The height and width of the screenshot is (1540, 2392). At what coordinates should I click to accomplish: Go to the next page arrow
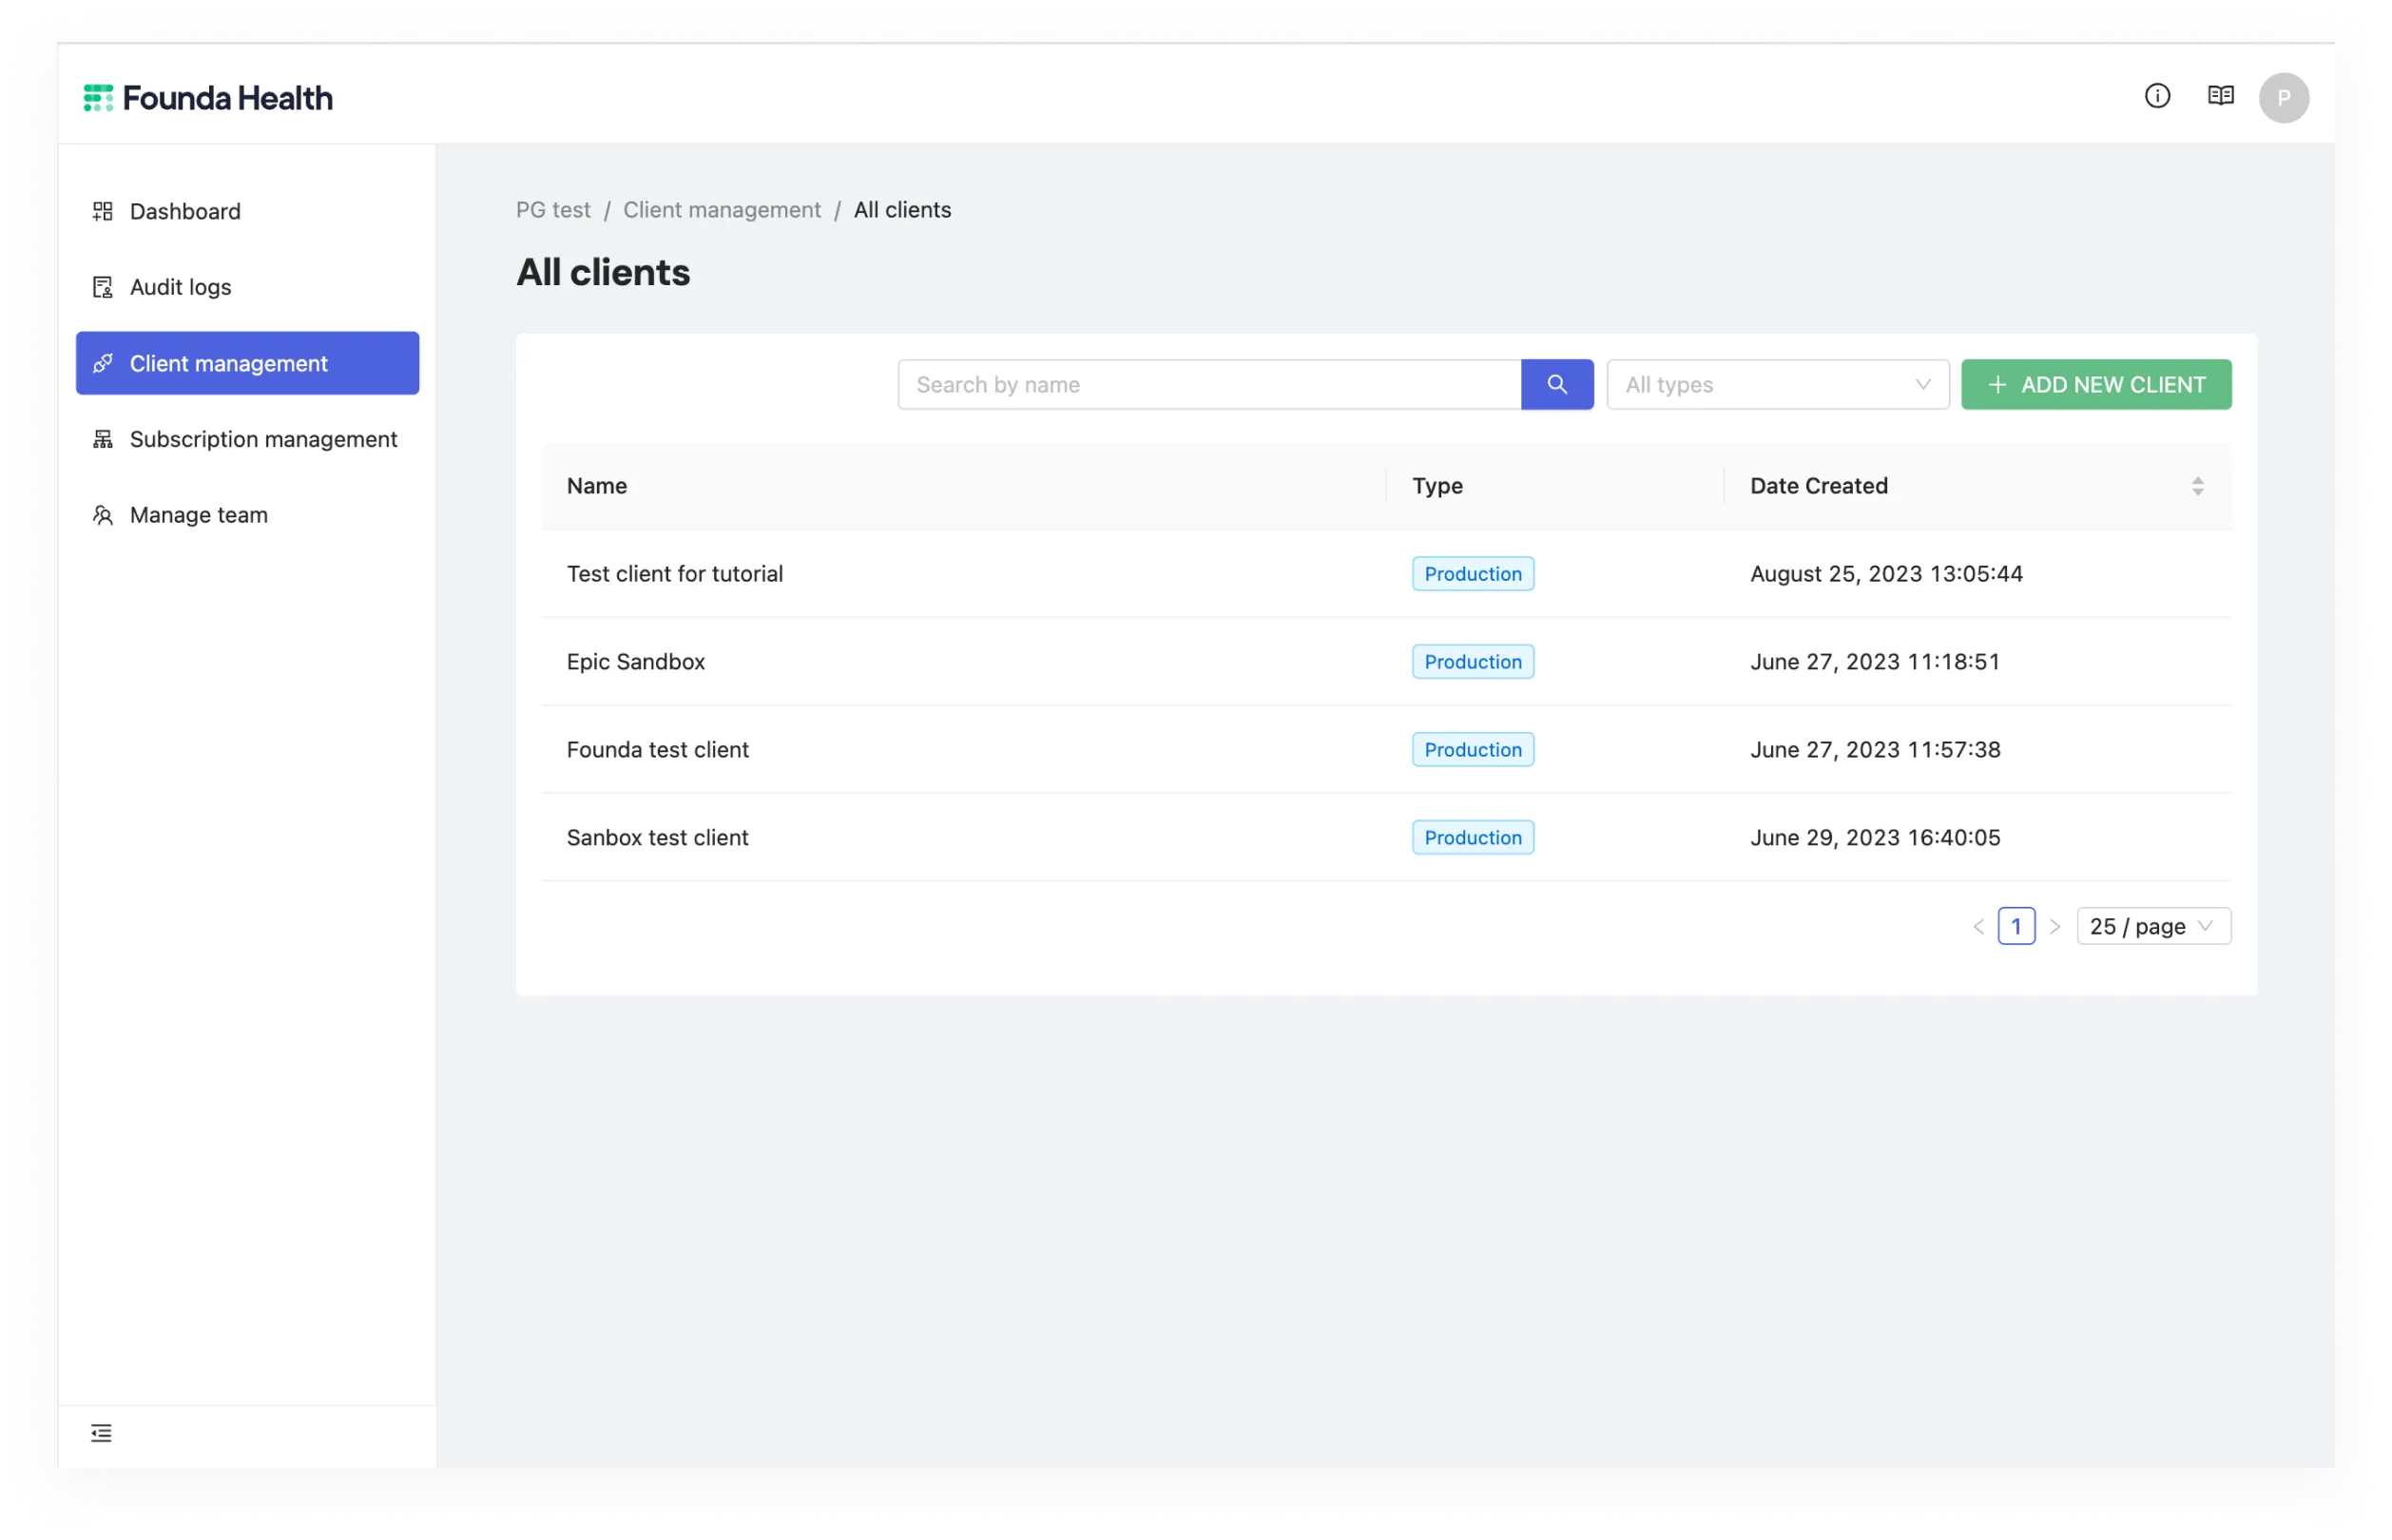coord(2054,927)
